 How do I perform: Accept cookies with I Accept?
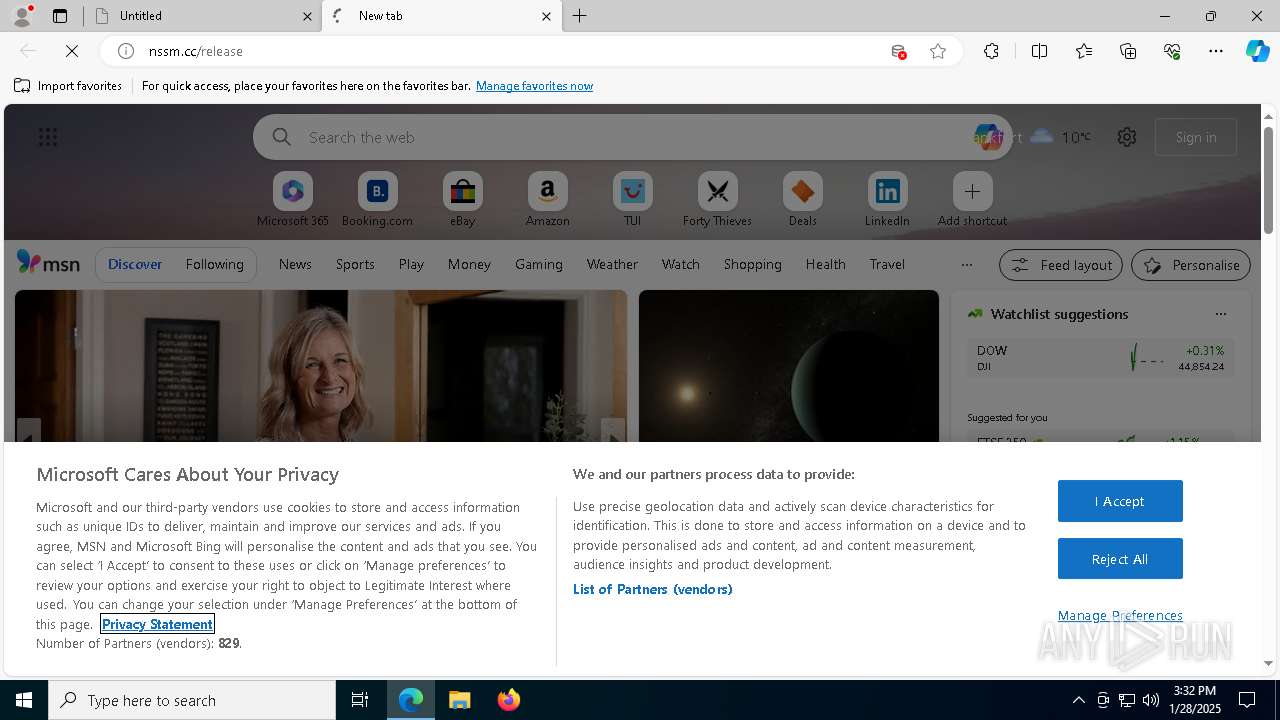click(1120, 501)
